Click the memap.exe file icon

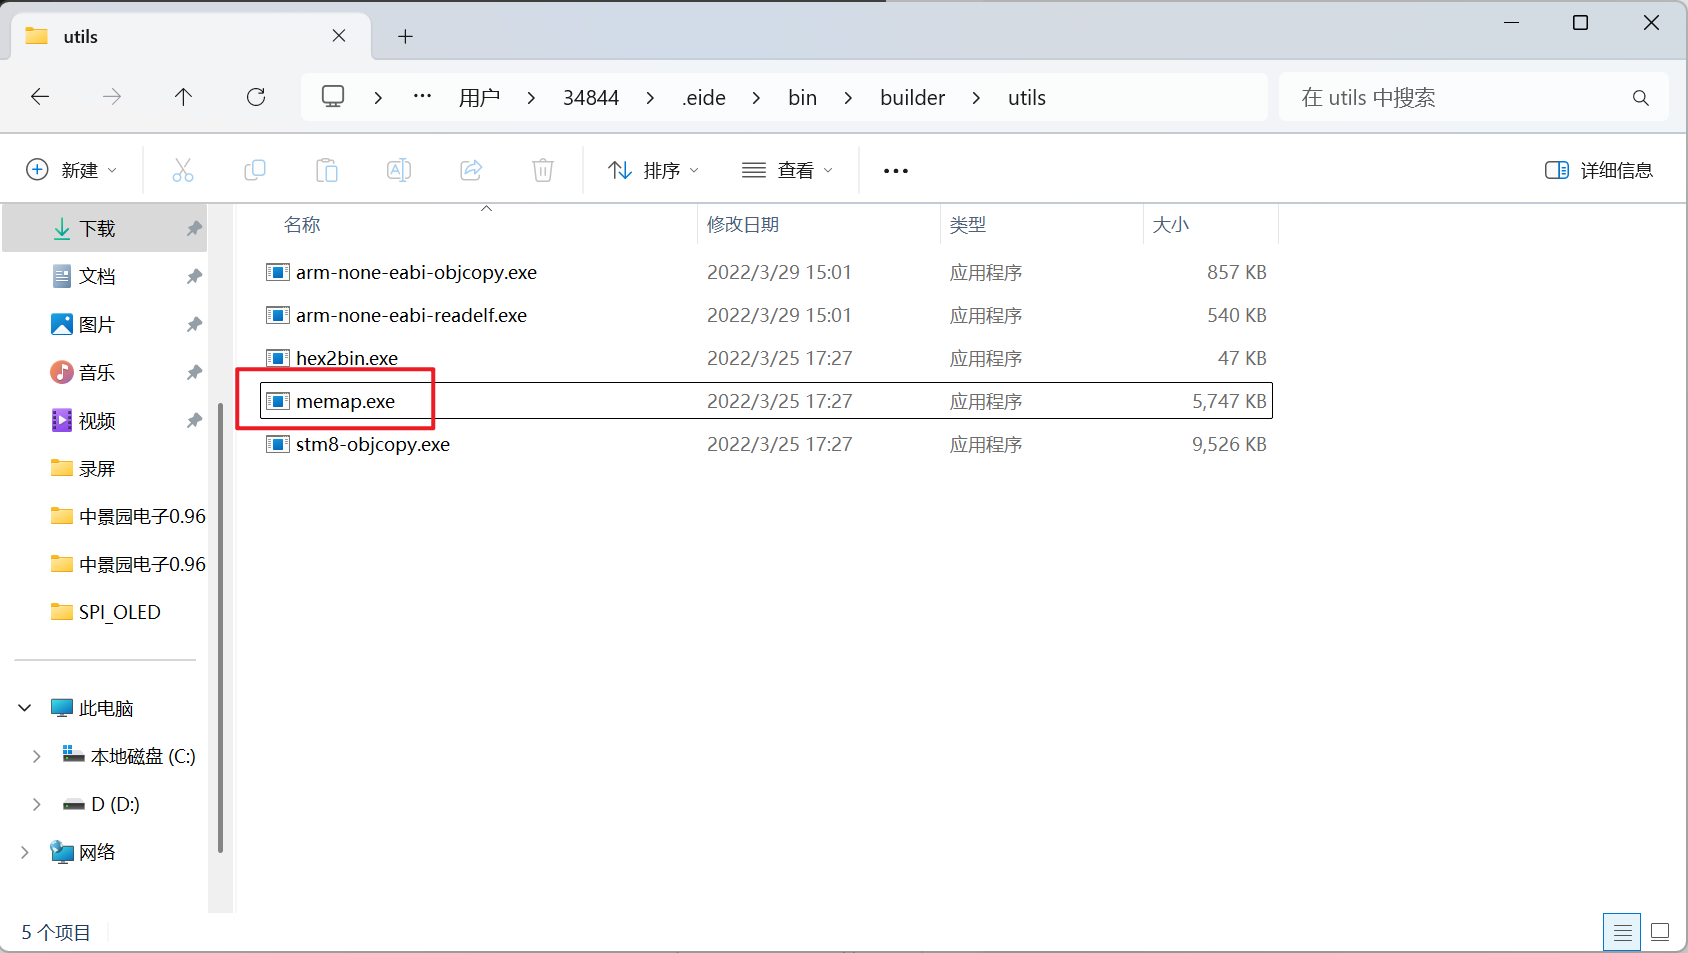coord(278,401)
